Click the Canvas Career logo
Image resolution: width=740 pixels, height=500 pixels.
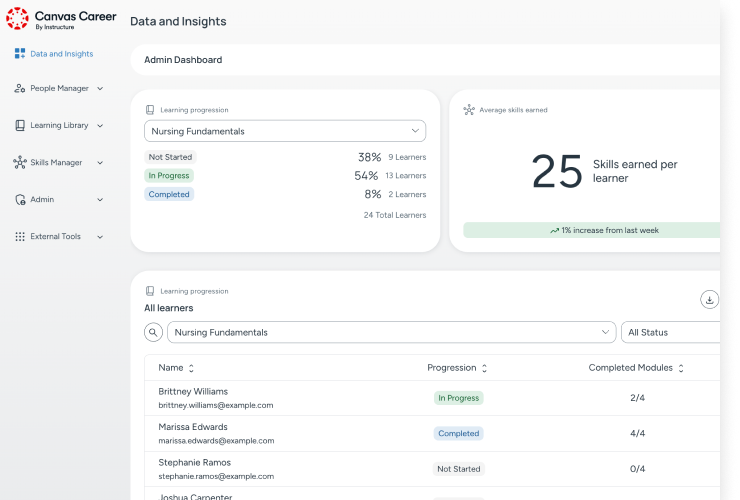(18, 18)
